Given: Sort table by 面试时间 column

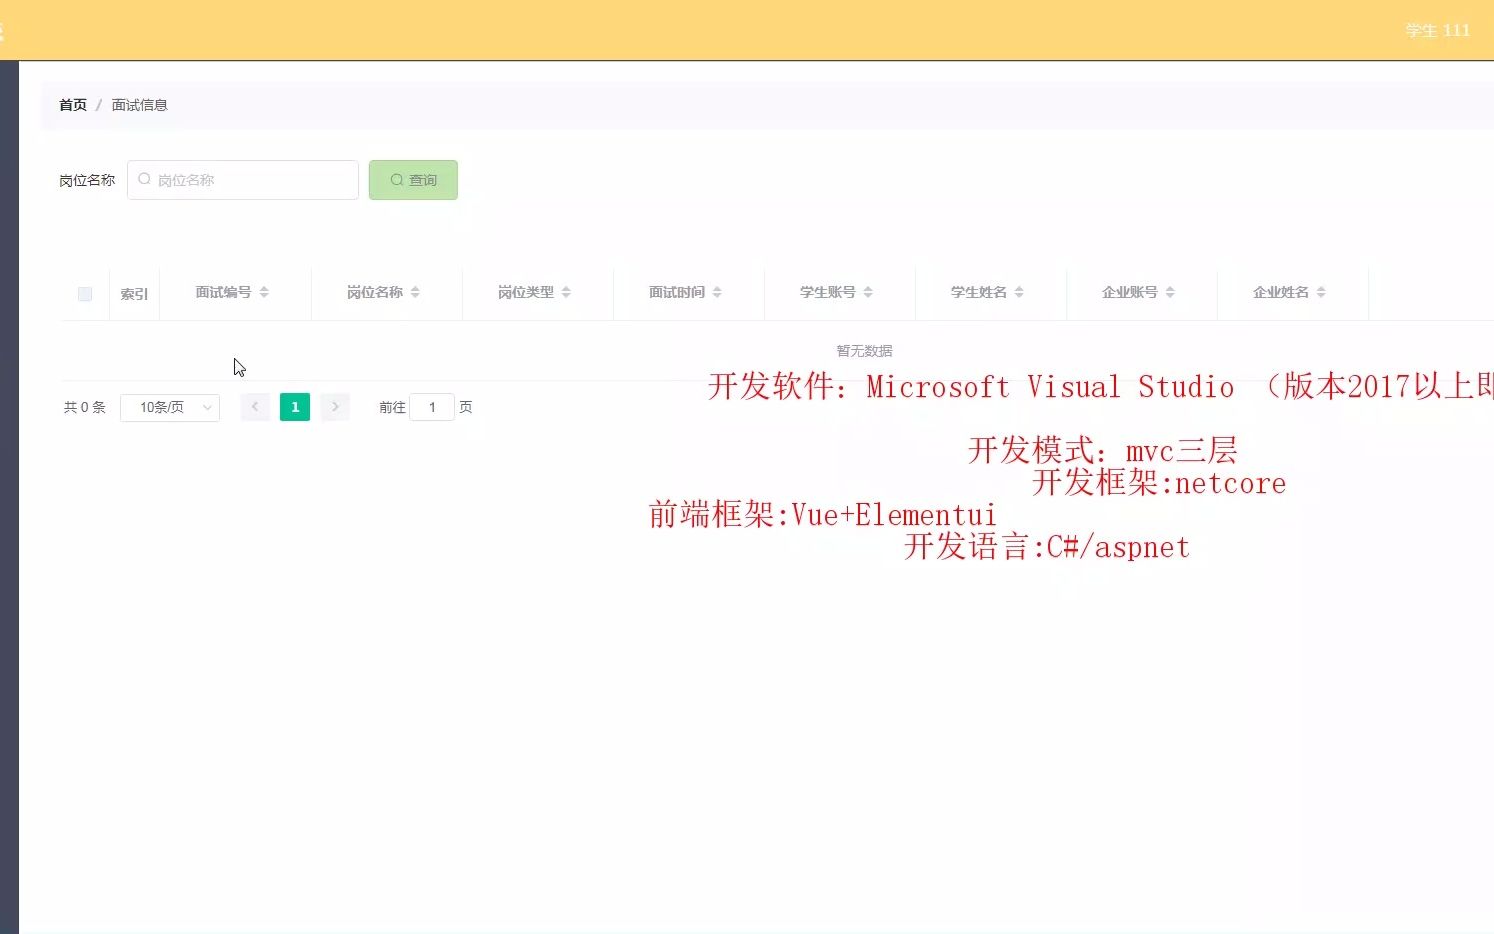Looking at the screenshot, I should pyautogui.click(x=685, y=292).
